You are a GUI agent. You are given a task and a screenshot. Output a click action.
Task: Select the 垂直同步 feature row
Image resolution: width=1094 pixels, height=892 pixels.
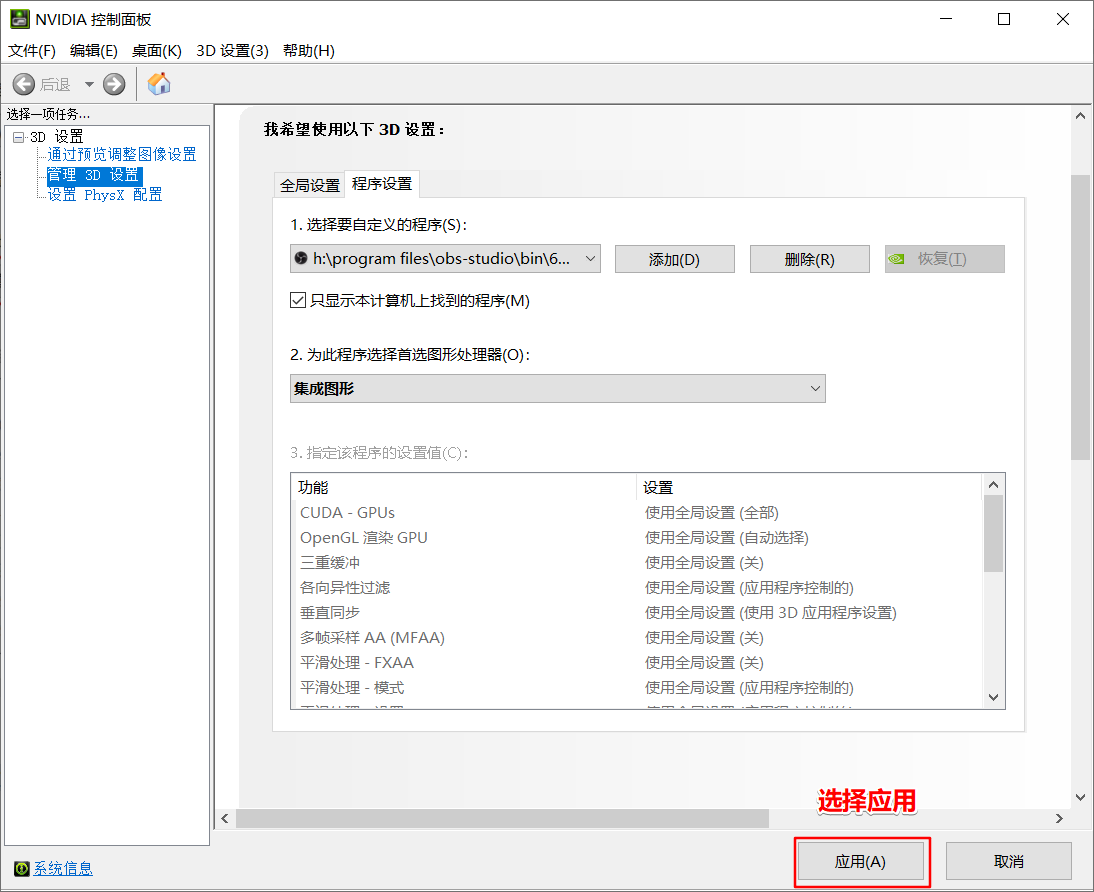tap(636, 613)
